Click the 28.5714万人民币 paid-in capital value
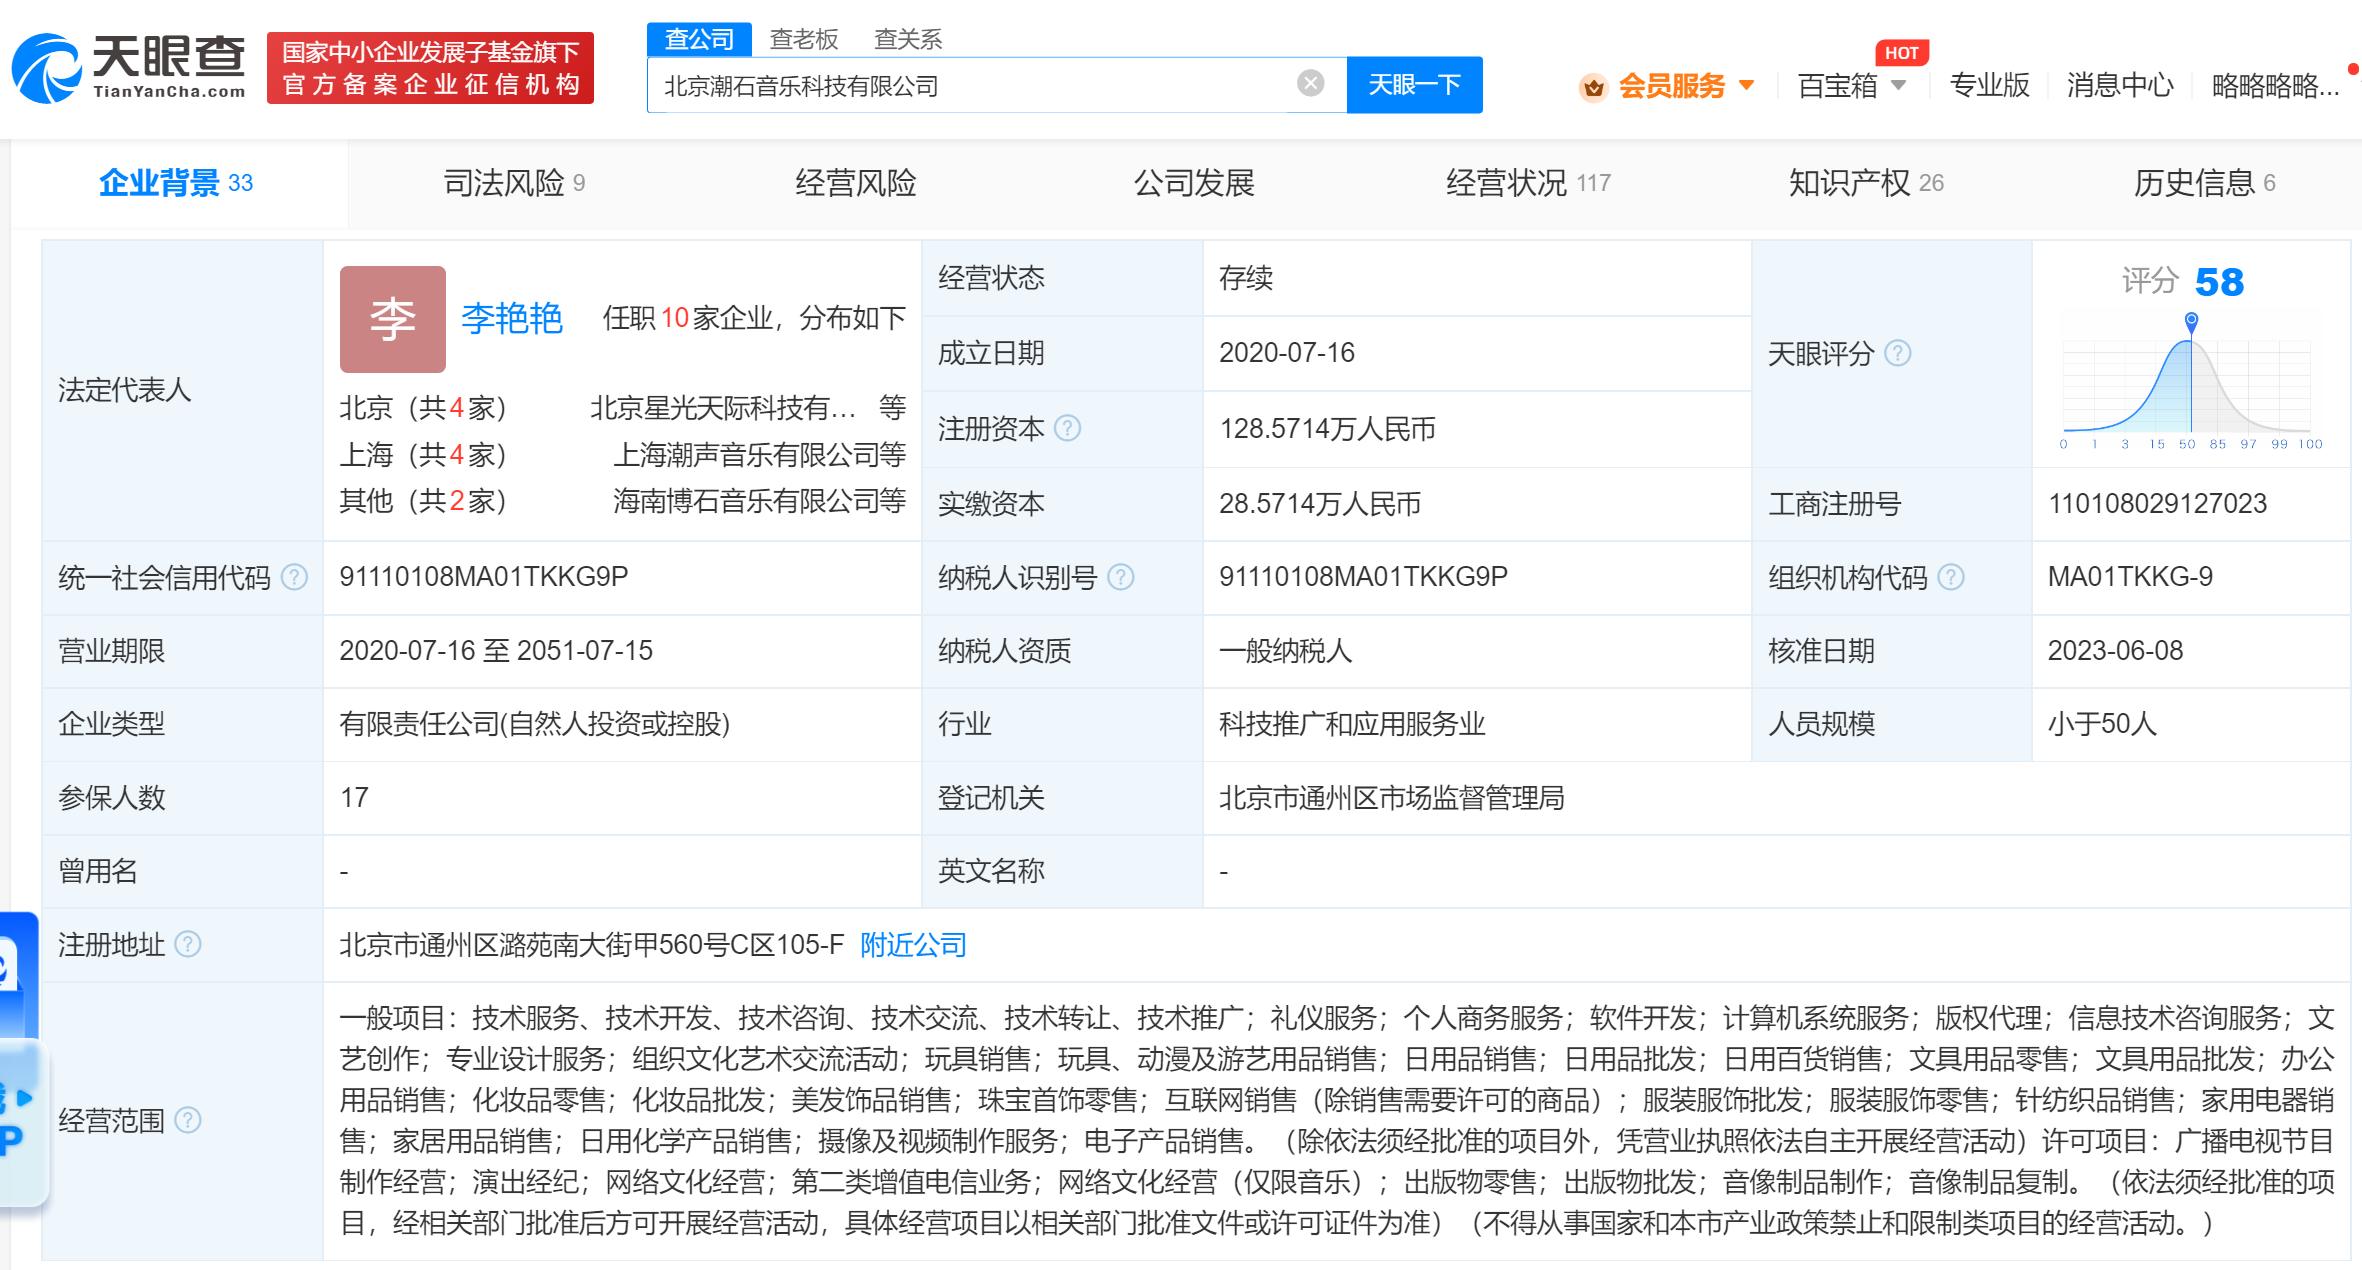This screenshot has width=2362, height=1270. pos(1320,504)
